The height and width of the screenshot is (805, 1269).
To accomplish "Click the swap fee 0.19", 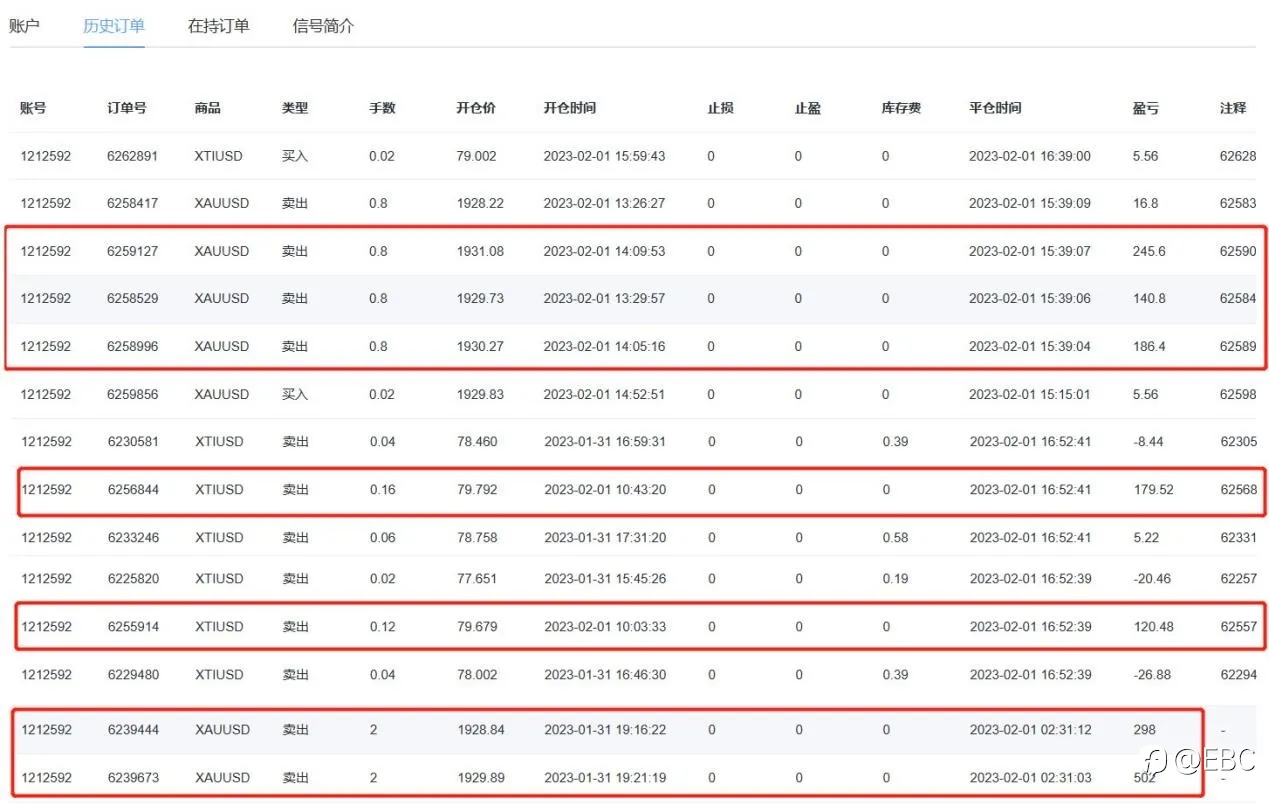I will click(x=895, y=578).
